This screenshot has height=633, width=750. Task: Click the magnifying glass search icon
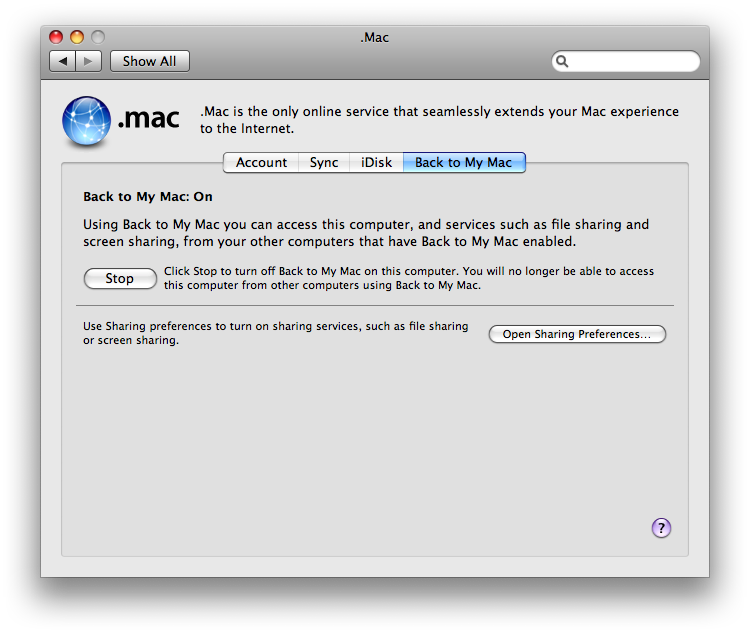(562, 61)
